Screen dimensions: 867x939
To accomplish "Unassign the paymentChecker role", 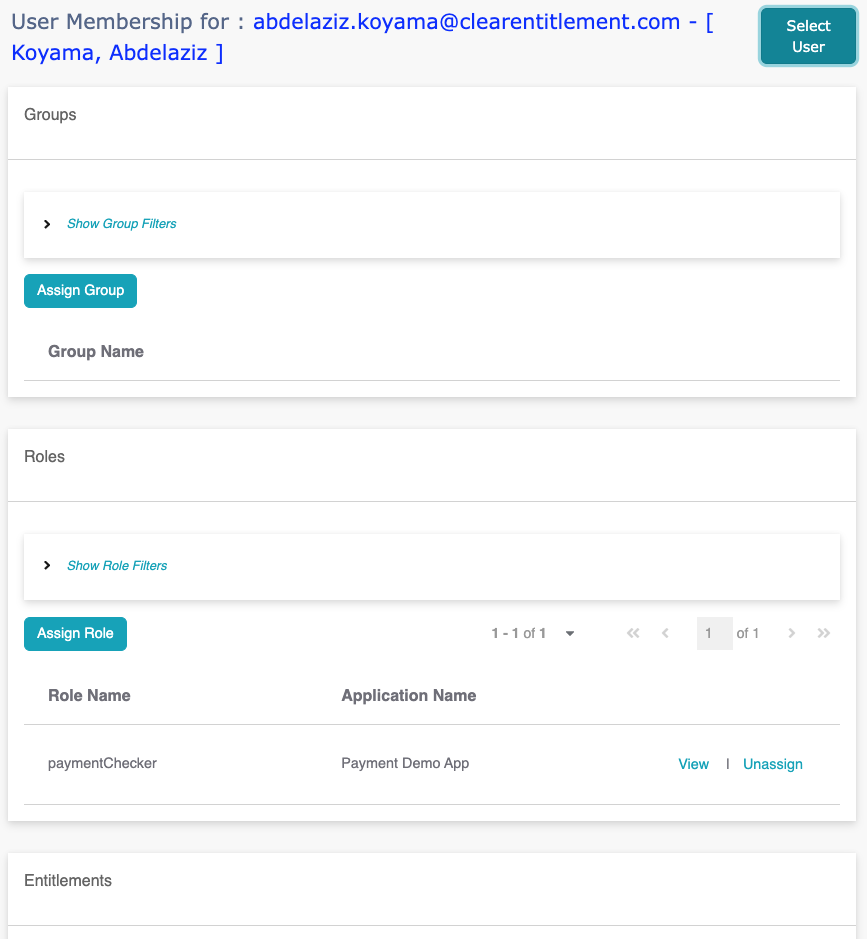I will coord(772,764).
